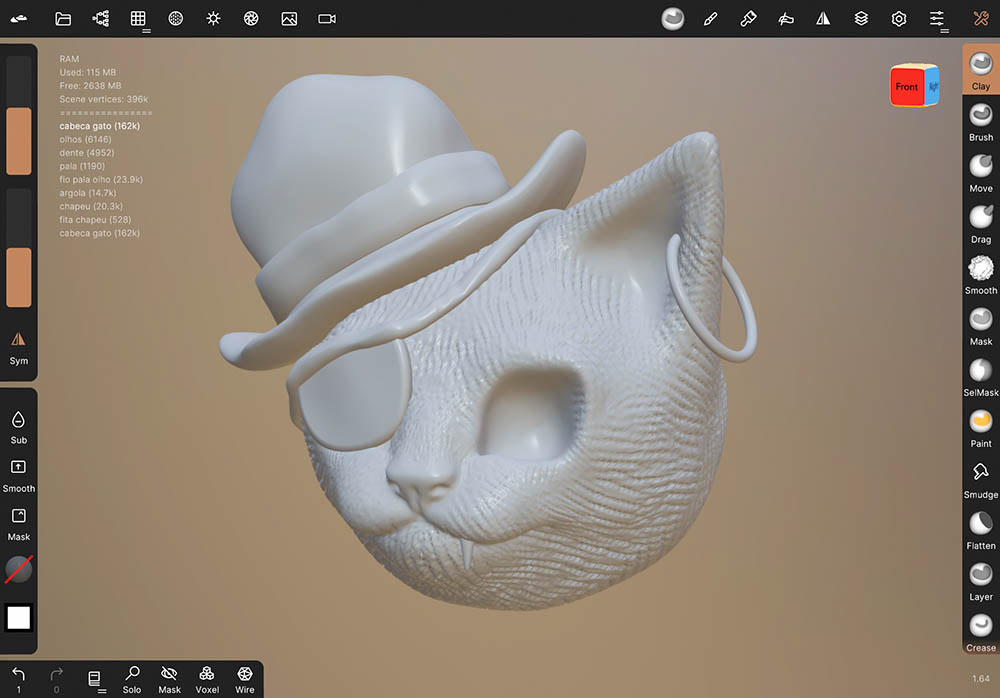Open the painting eyedropper menu
The width and height of the screenshot is (1000, 698).
point(747,19)
